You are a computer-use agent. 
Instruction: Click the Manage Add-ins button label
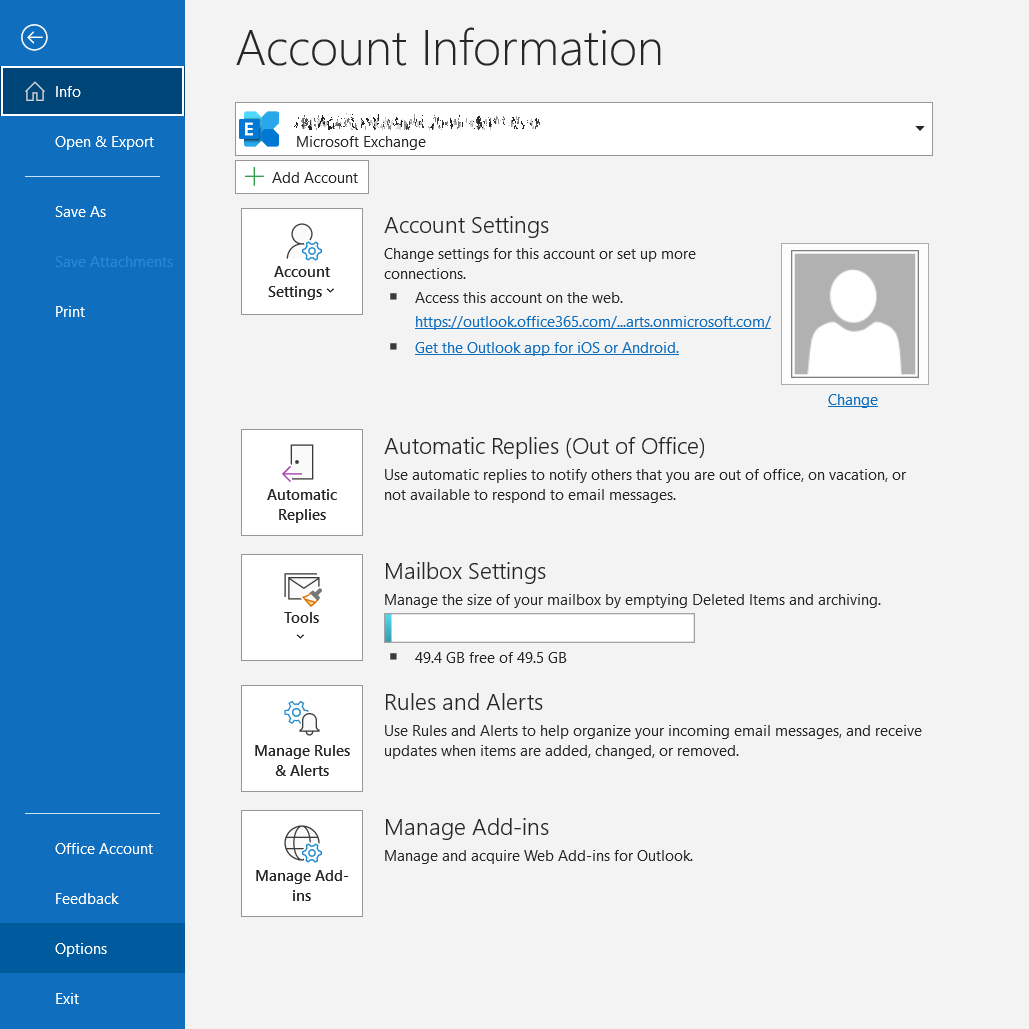pos(302,885)
